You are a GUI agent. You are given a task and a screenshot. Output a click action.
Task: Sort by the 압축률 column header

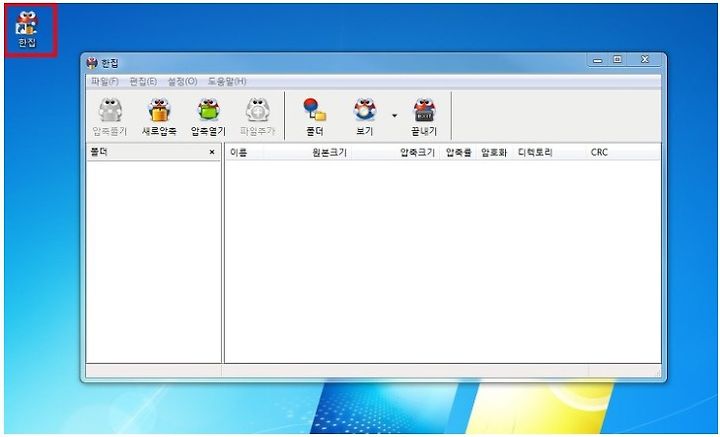click(x=458, y=152)
